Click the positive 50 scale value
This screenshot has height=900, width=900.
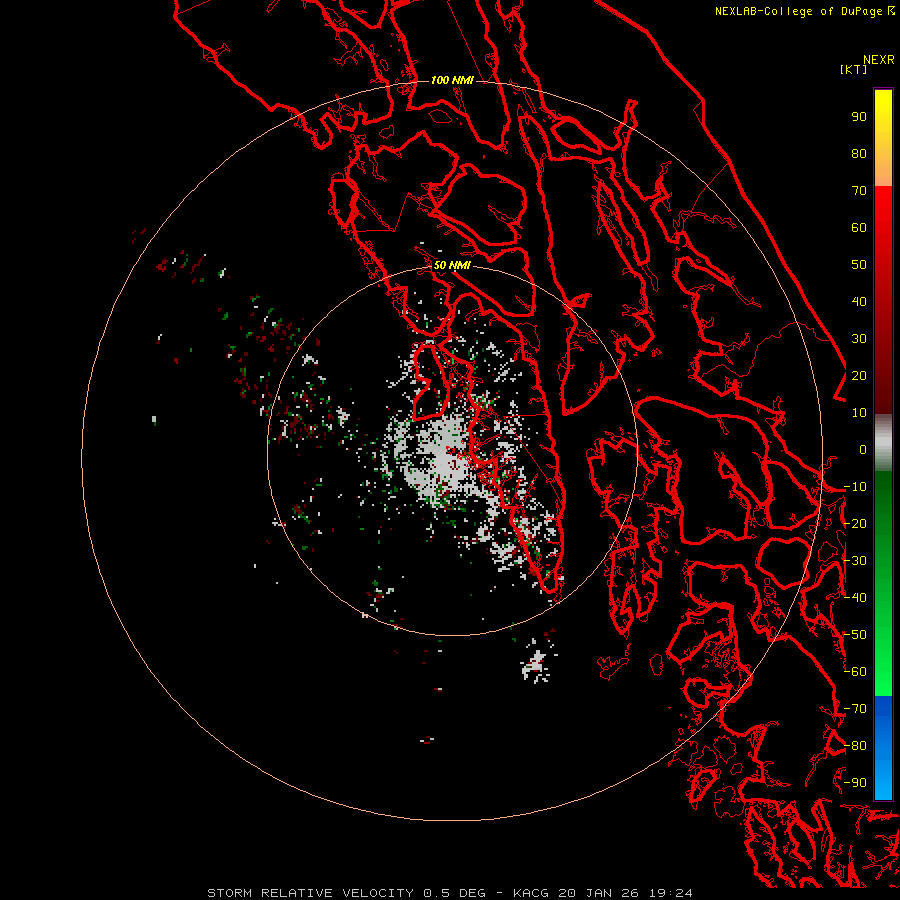pyautogui.click(x=859, y=265)
